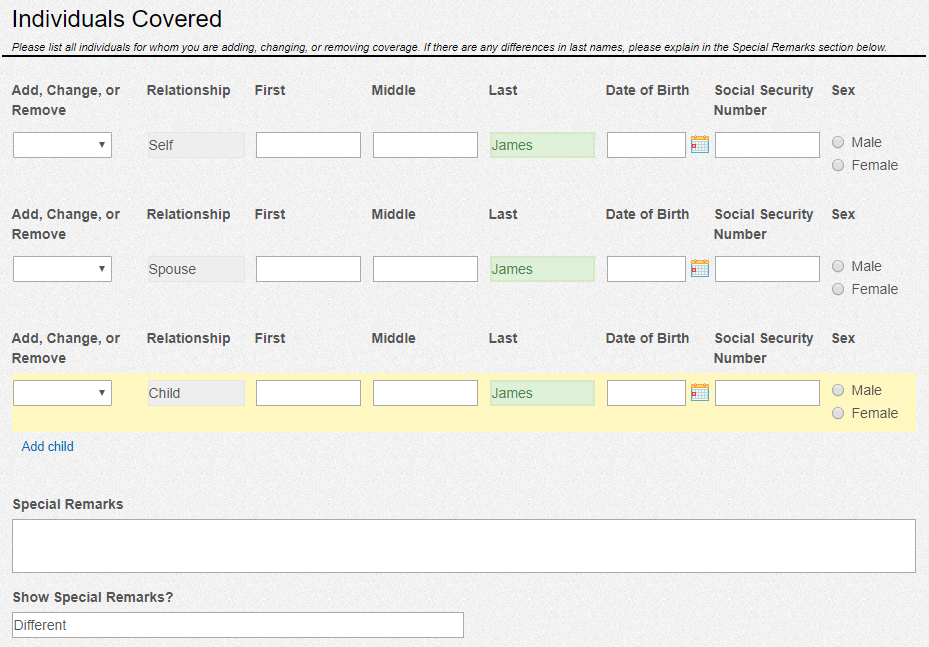Open the Add, Change, or Remove dropdown for Spouse
Viewport: 929px width, 647px height.
(x=62, y=269)
